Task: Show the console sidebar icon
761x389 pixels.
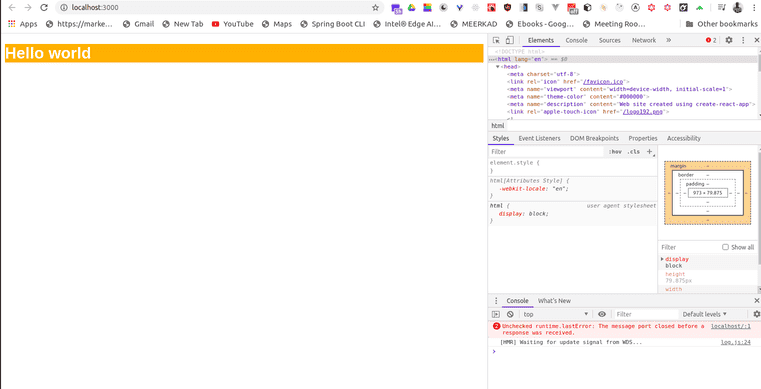Action: click(496, 314)
